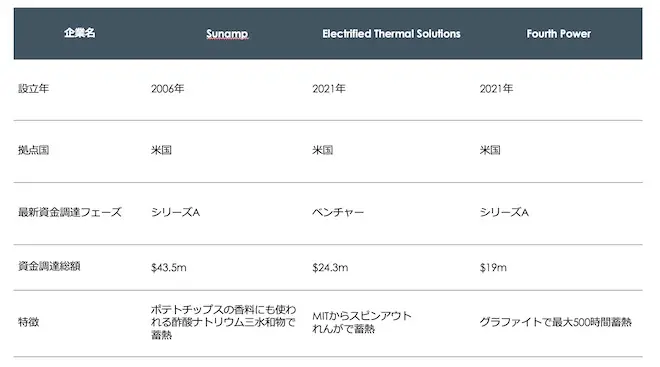Select the 最新資金調達フェーズ row label
The height and width of the screenshot is (367, 660).
pos(70,212)
